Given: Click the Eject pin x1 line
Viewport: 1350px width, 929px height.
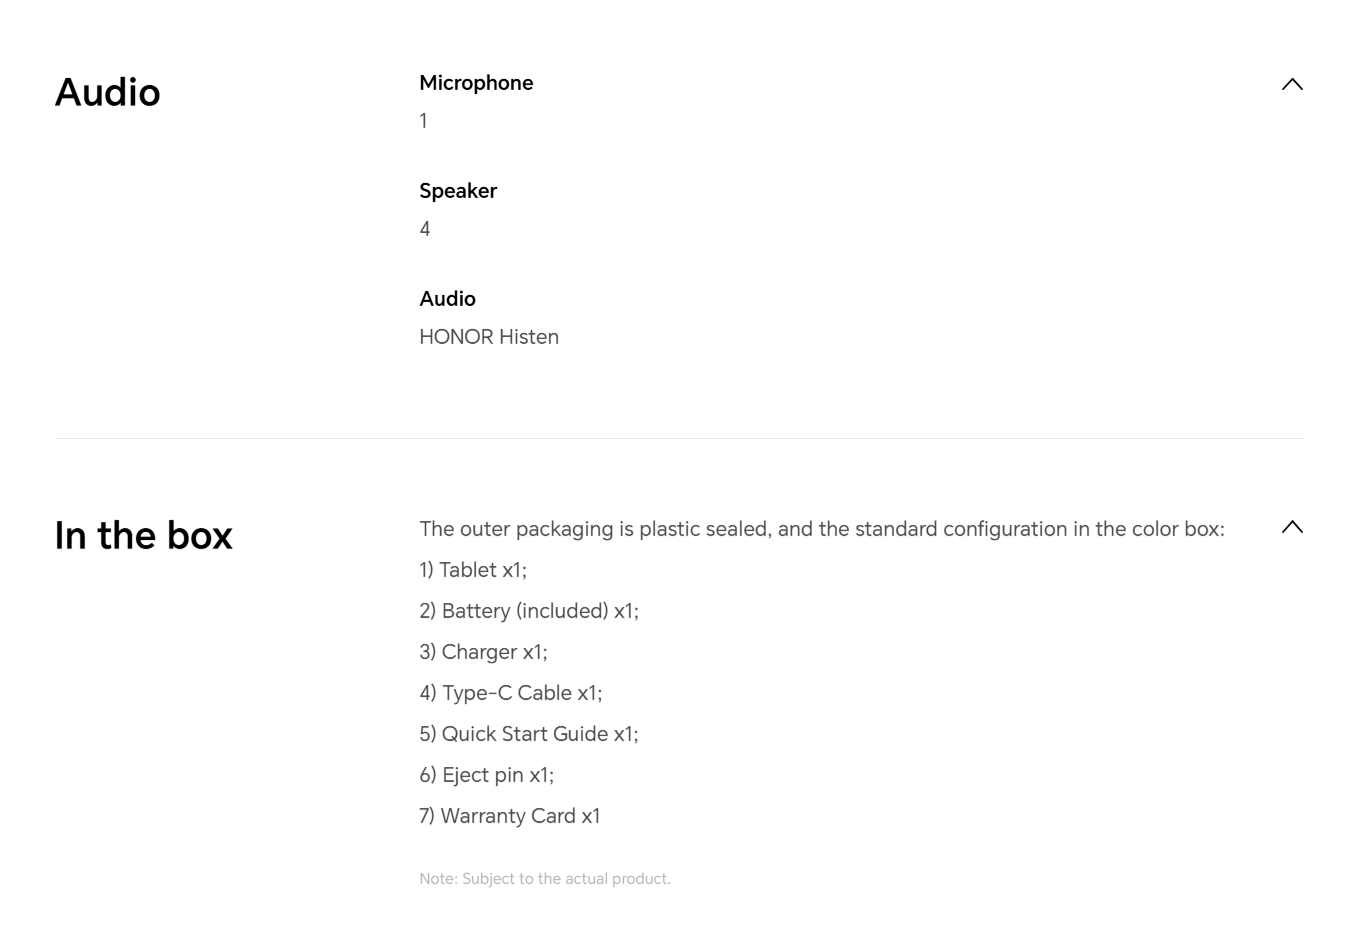Looking at the screenshot, I should [x=486, y=775].
